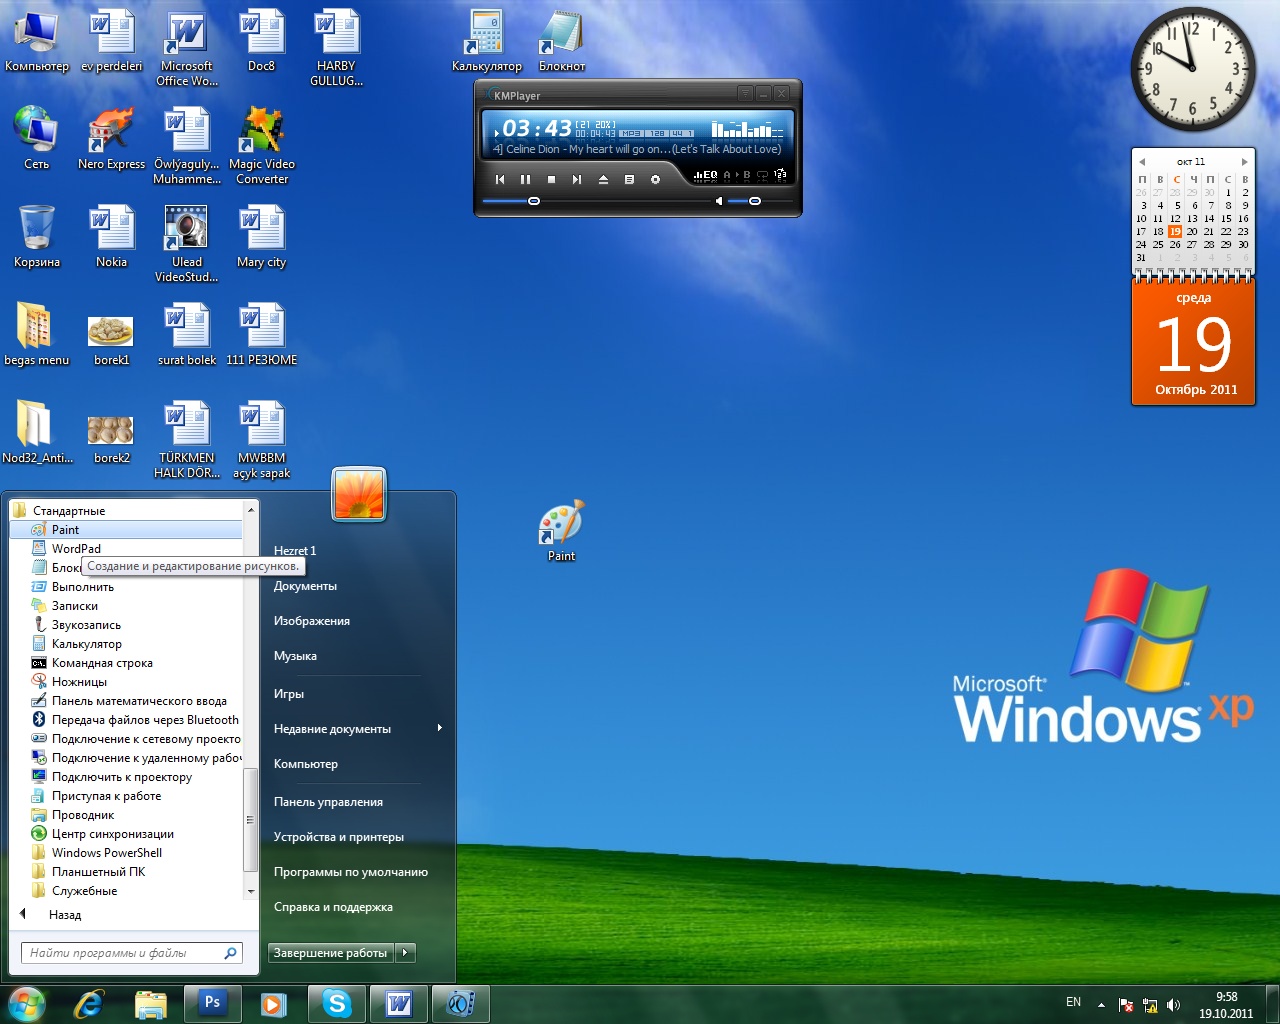Image resolution: width=1280 pixels, height=1024 pixels.
Task: Select the Корзина recycle bin icon
Action: pyautogui.click(x=37, y=238)
